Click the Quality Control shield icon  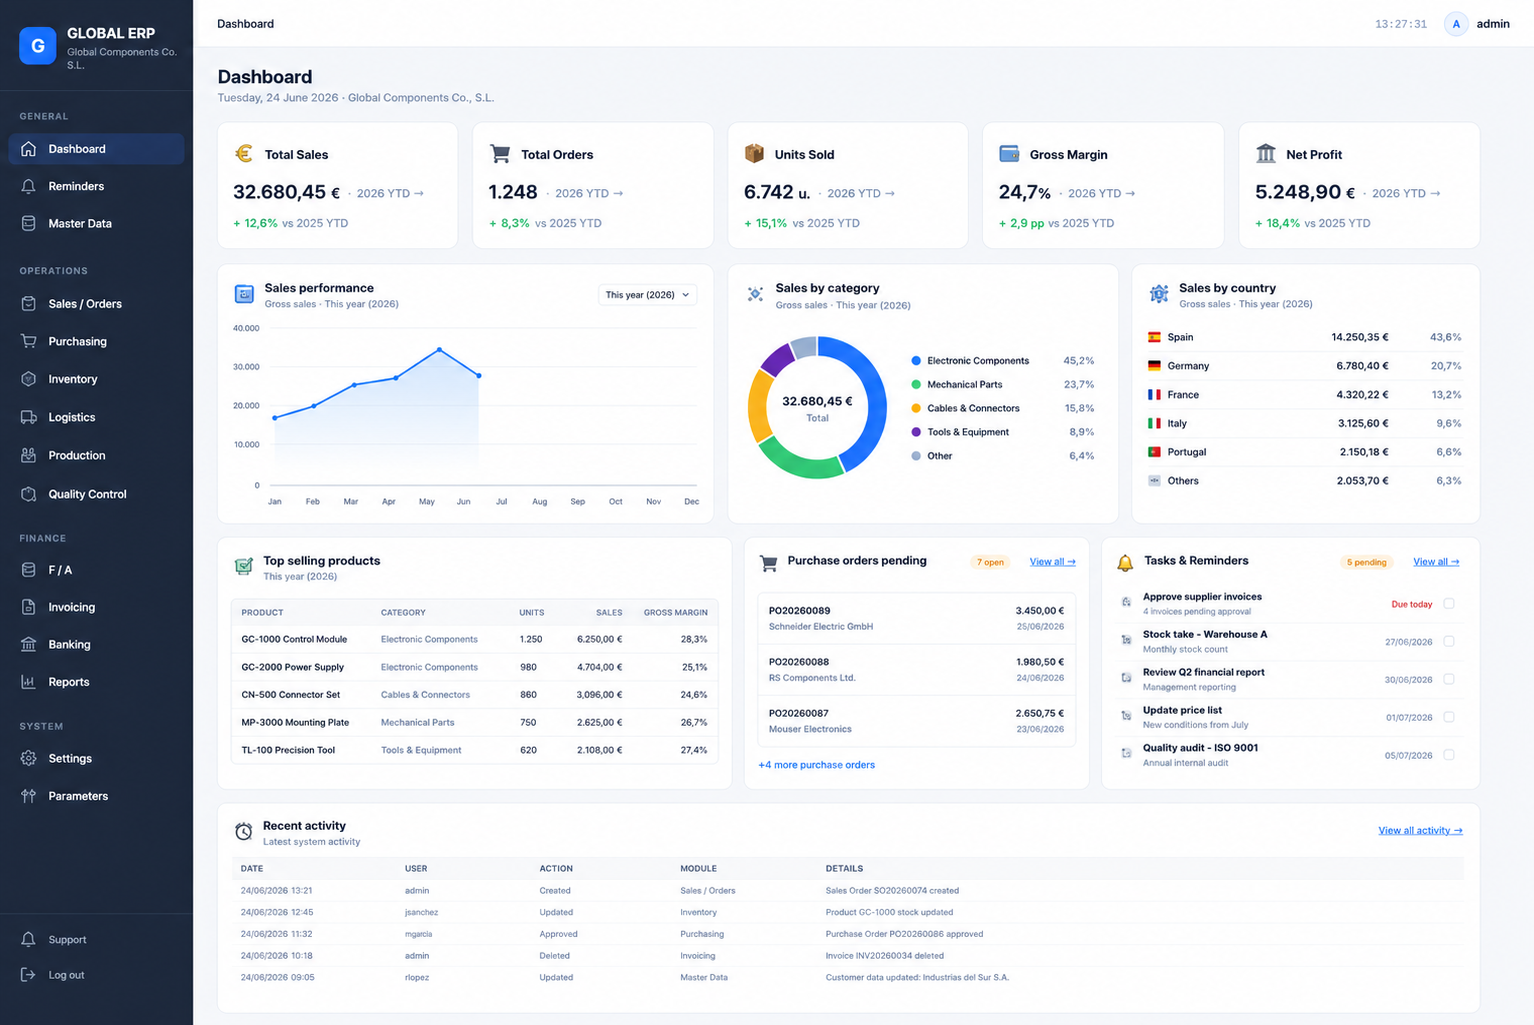point(28,494)
